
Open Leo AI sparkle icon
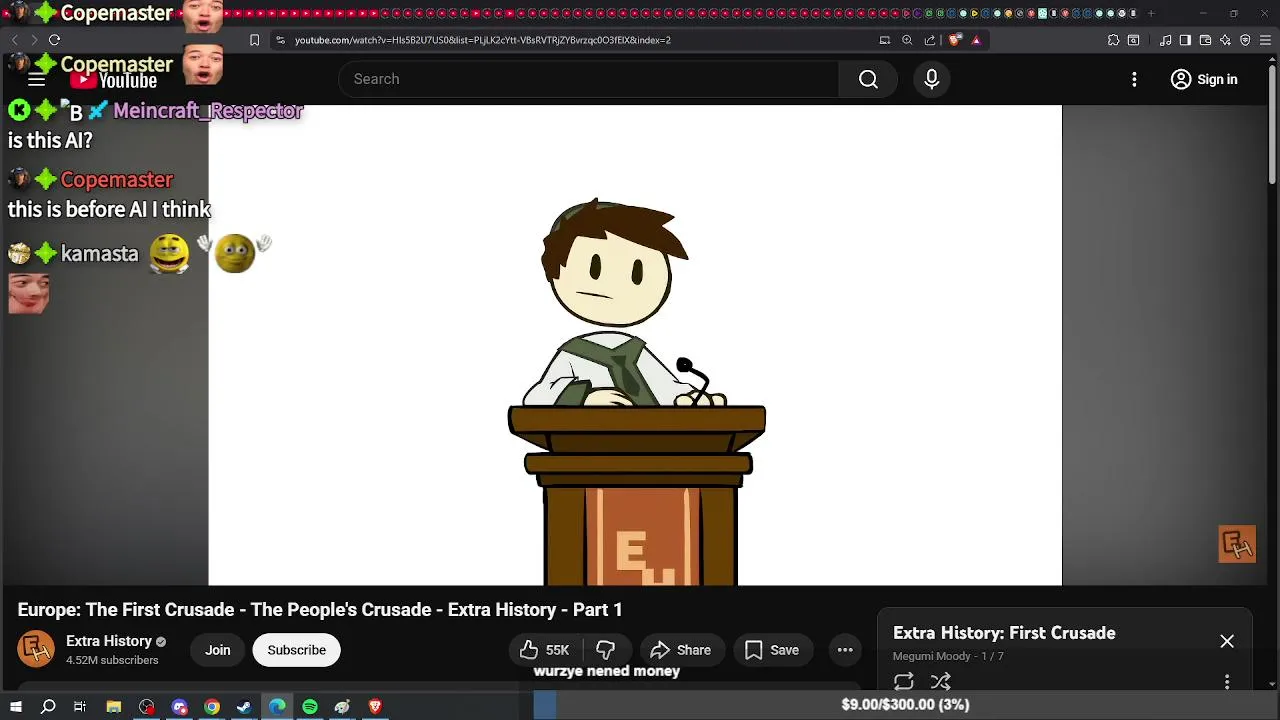[1225, 40]
